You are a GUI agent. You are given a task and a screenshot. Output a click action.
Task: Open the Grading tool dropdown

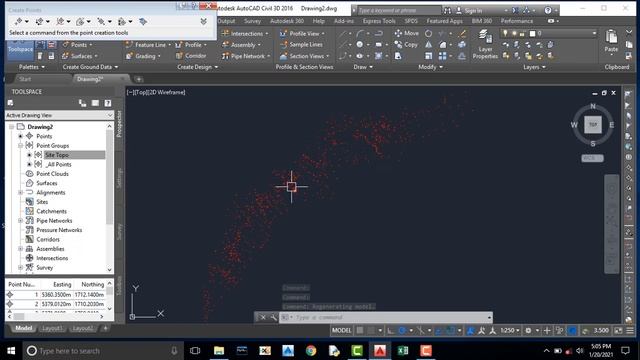(x=142, y=56)
